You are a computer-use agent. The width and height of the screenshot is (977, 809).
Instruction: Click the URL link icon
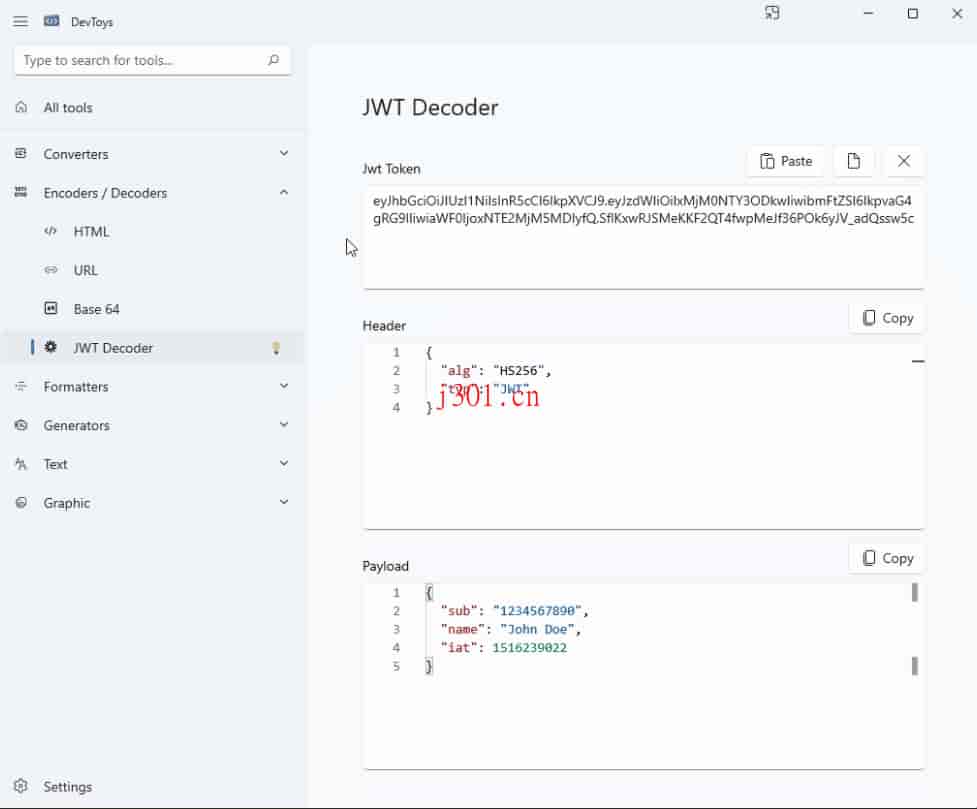tap(51, 270)
